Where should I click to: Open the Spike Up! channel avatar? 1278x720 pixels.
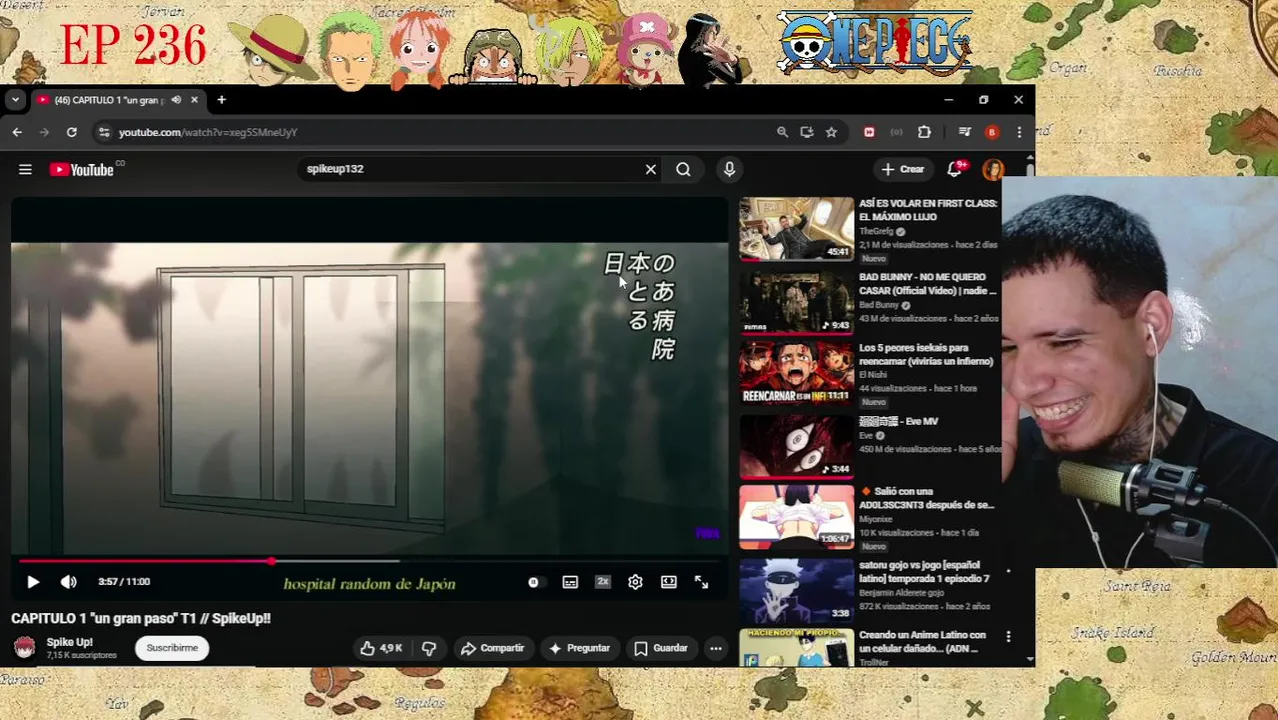25,648
